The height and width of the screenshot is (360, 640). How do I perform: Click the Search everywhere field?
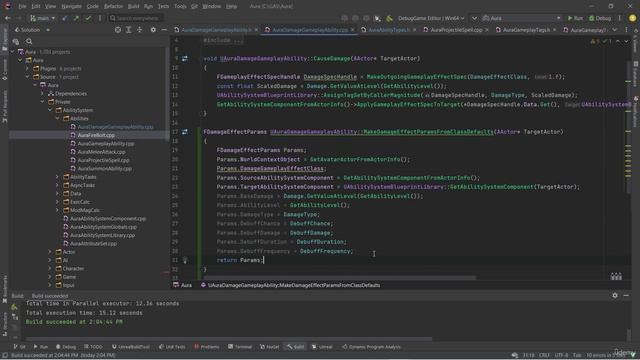tap(136, 18)
